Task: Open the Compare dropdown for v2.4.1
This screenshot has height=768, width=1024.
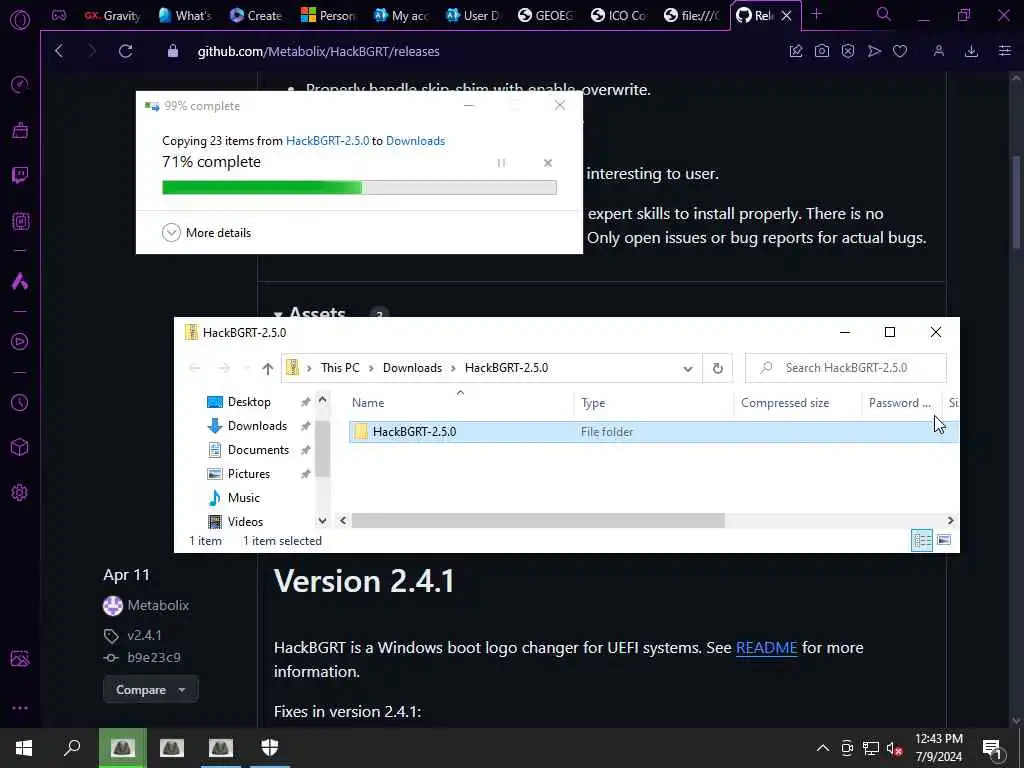Action: pyautogui.click(x=150, y=690)
